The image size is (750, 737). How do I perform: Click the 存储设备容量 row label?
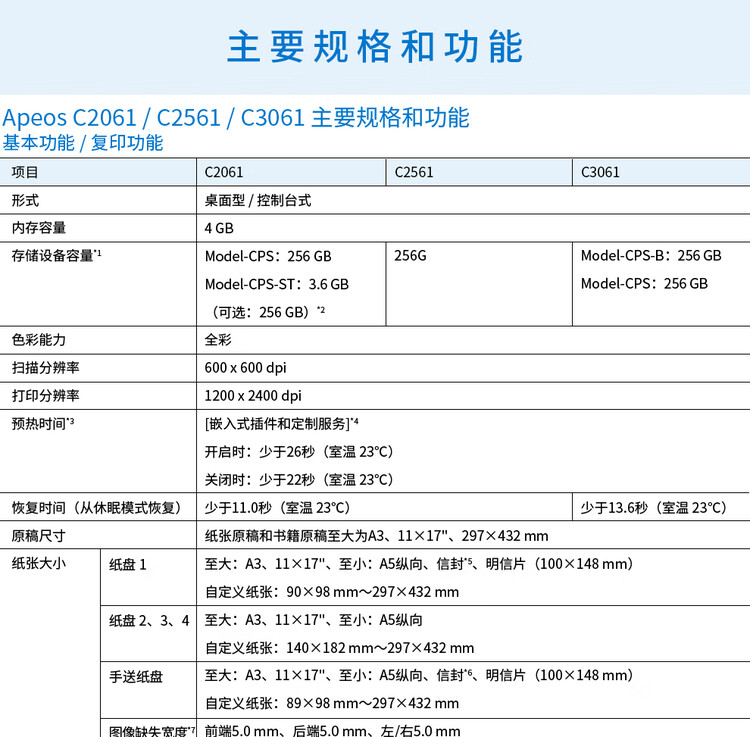(56, 256)
